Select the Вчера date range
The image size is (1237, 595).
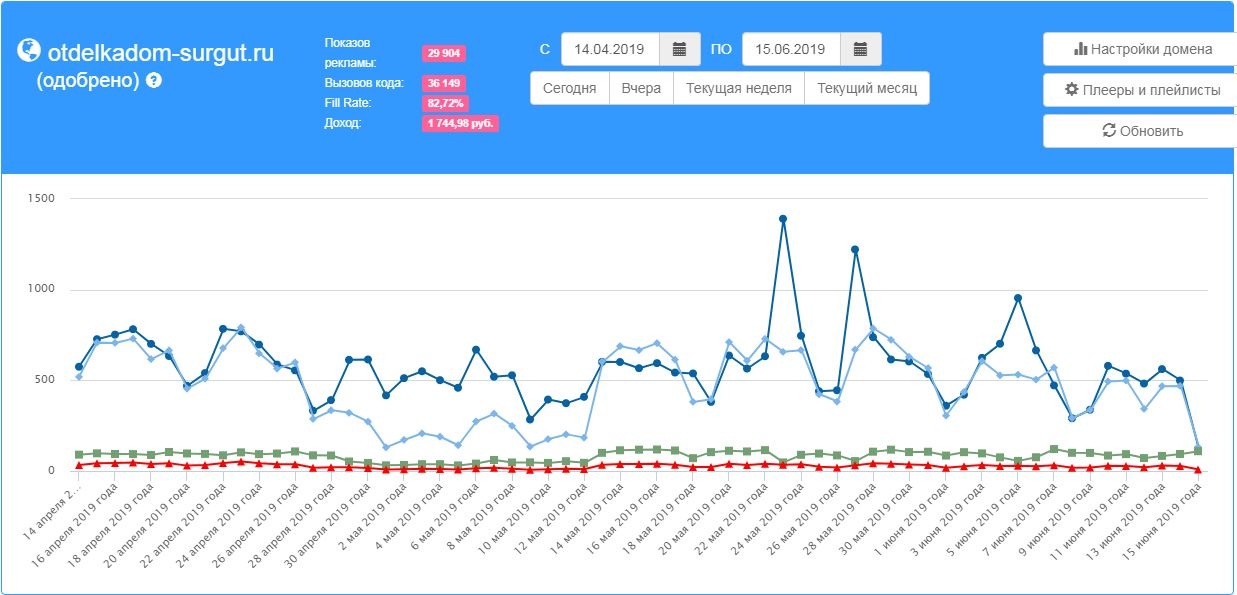tap(641, 88)
